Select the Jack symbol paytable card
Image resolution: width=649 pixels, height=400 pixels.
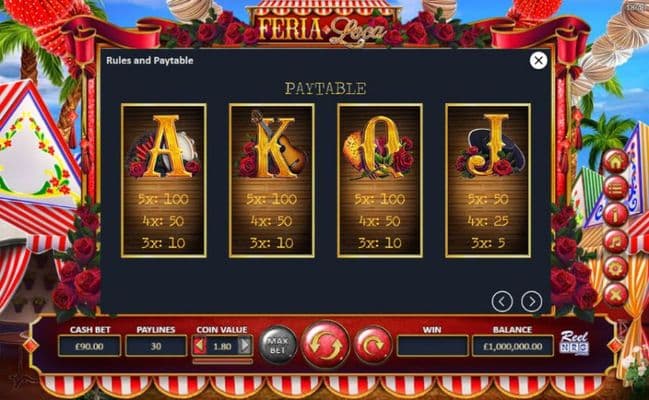tap(488, 181)
